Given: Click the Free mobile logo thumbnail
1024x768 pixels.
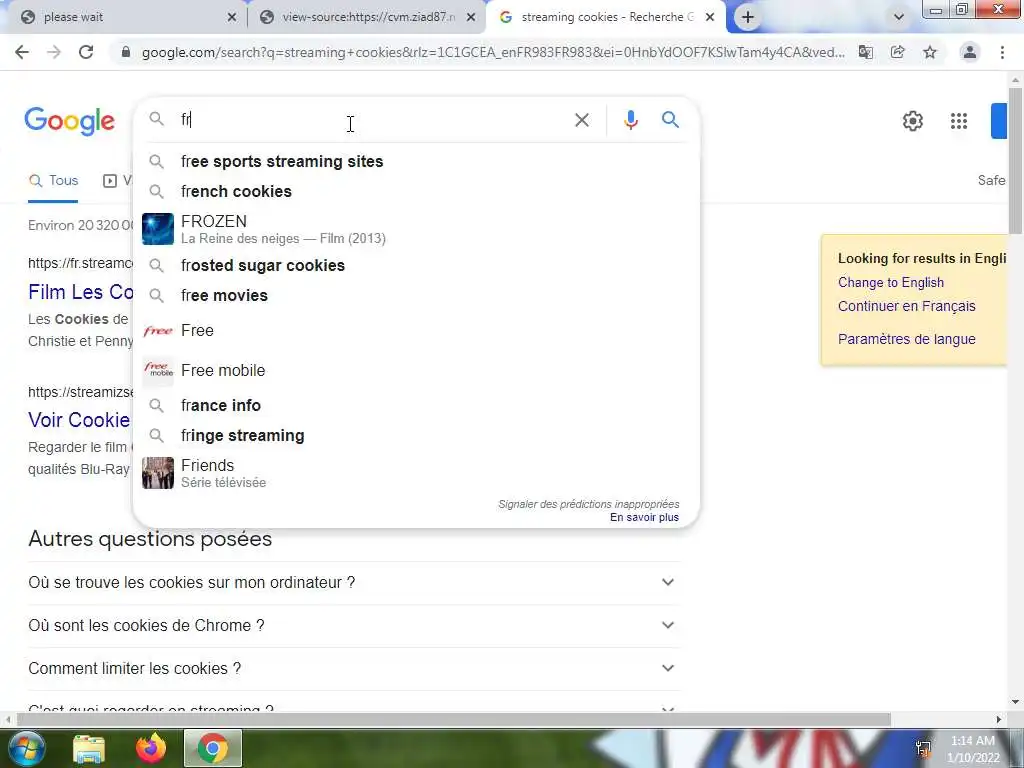Looking at the screenshot, I should click(157, 370).
